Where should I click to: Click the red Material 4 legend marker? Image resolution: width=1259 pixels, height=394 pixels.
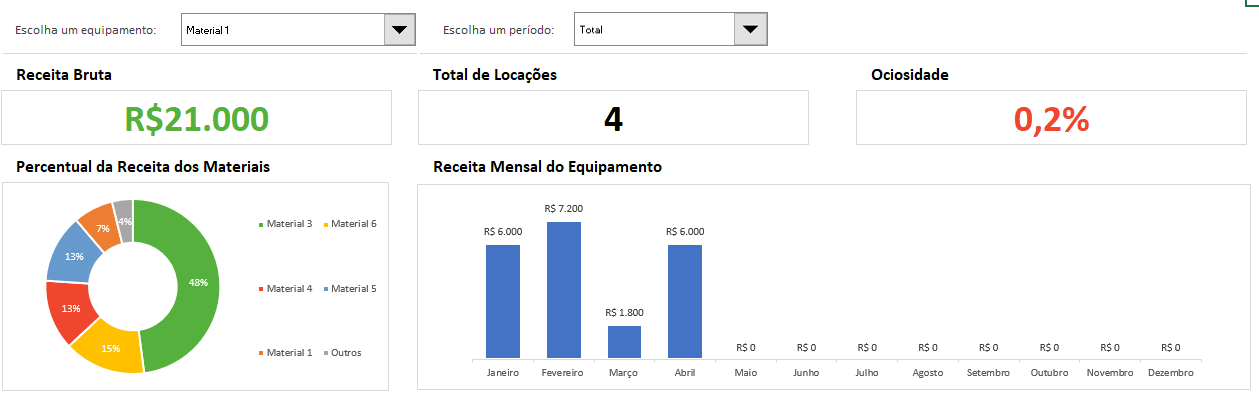(x=262, y=289)
